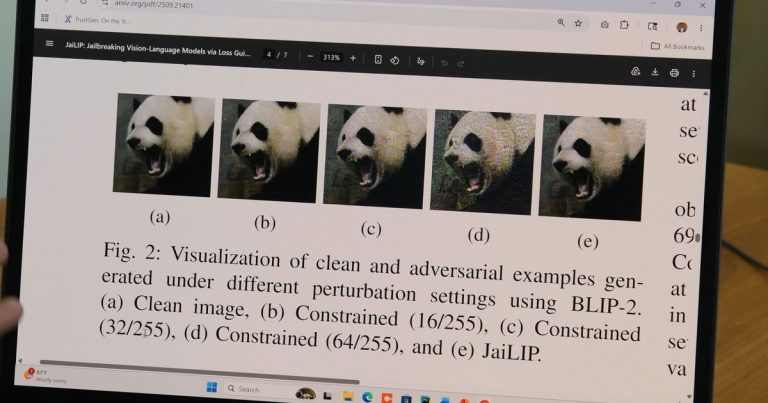Click the 'BLIP-2.' text in caption
The image size is (768, 403).
(605, 306)
